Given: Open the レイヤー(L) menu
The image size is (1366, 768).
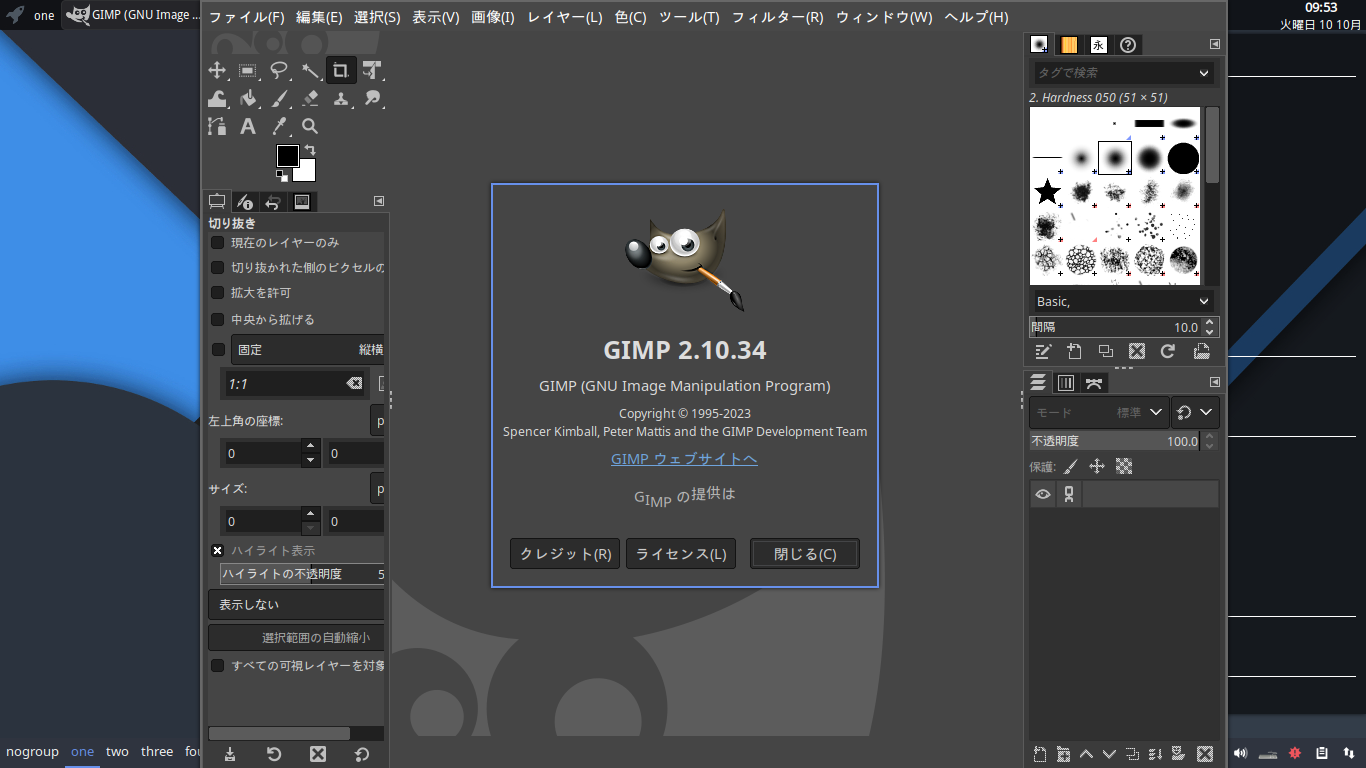Looking at the screenshot, I should [x=564, y=17].
